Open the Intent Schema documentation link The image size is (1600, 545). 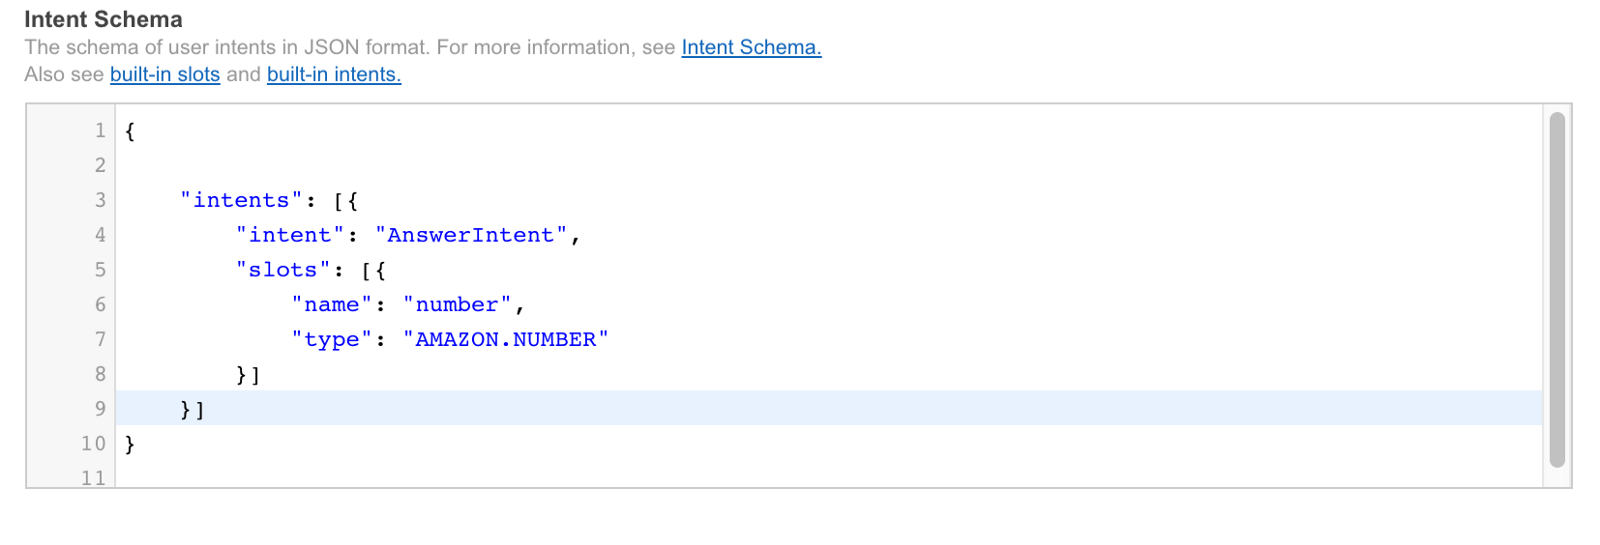click(x=750, y=47)
